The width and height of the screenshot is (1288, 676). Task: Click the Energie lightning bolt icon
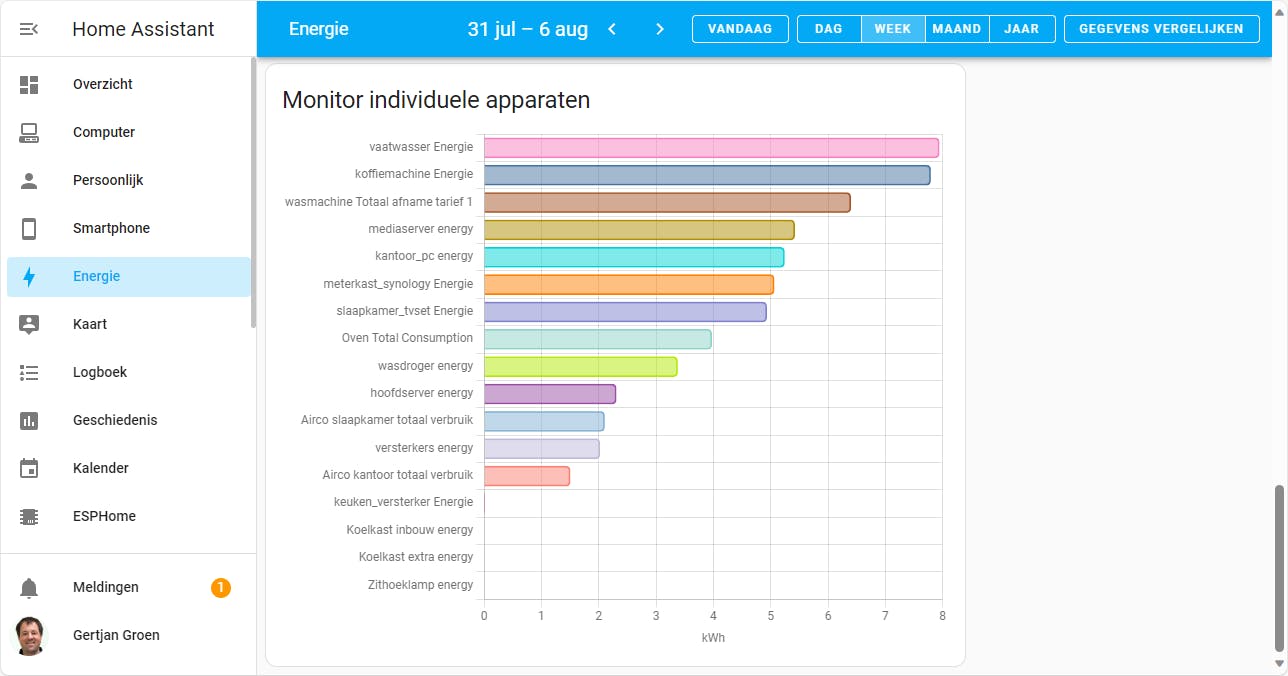[29, 277]
